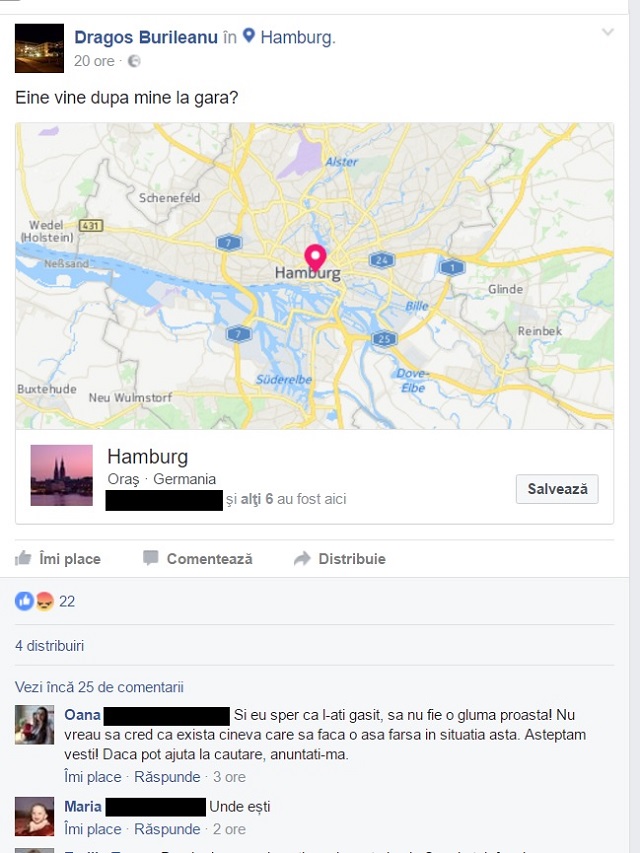The image size is (640, 853).
Task: Click the Hamburg location pin icon in header
Action: point(249,36)
